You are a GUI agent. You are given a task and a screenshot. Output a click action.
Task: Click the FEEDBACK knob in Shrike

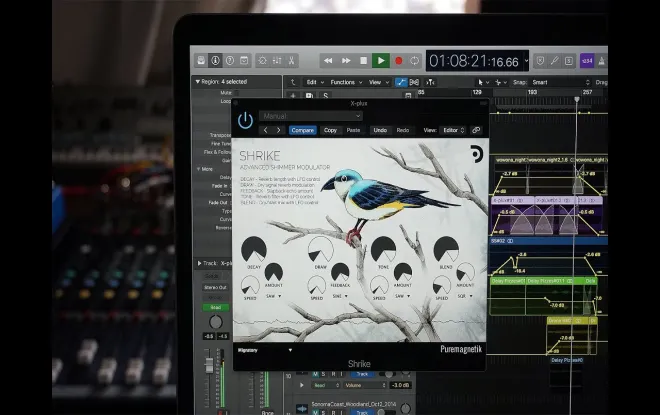tap(340, 272)
